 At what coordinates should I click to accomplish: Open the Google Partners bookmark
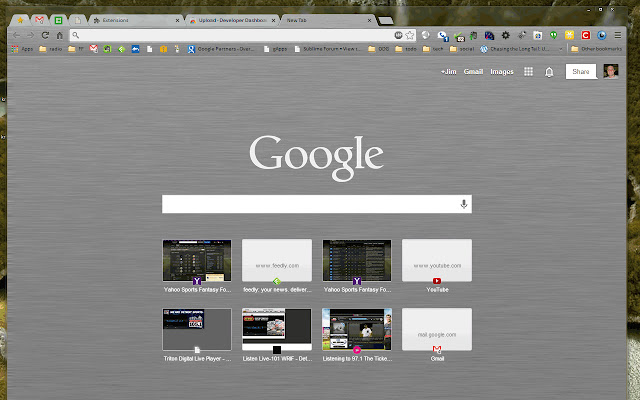220,49
